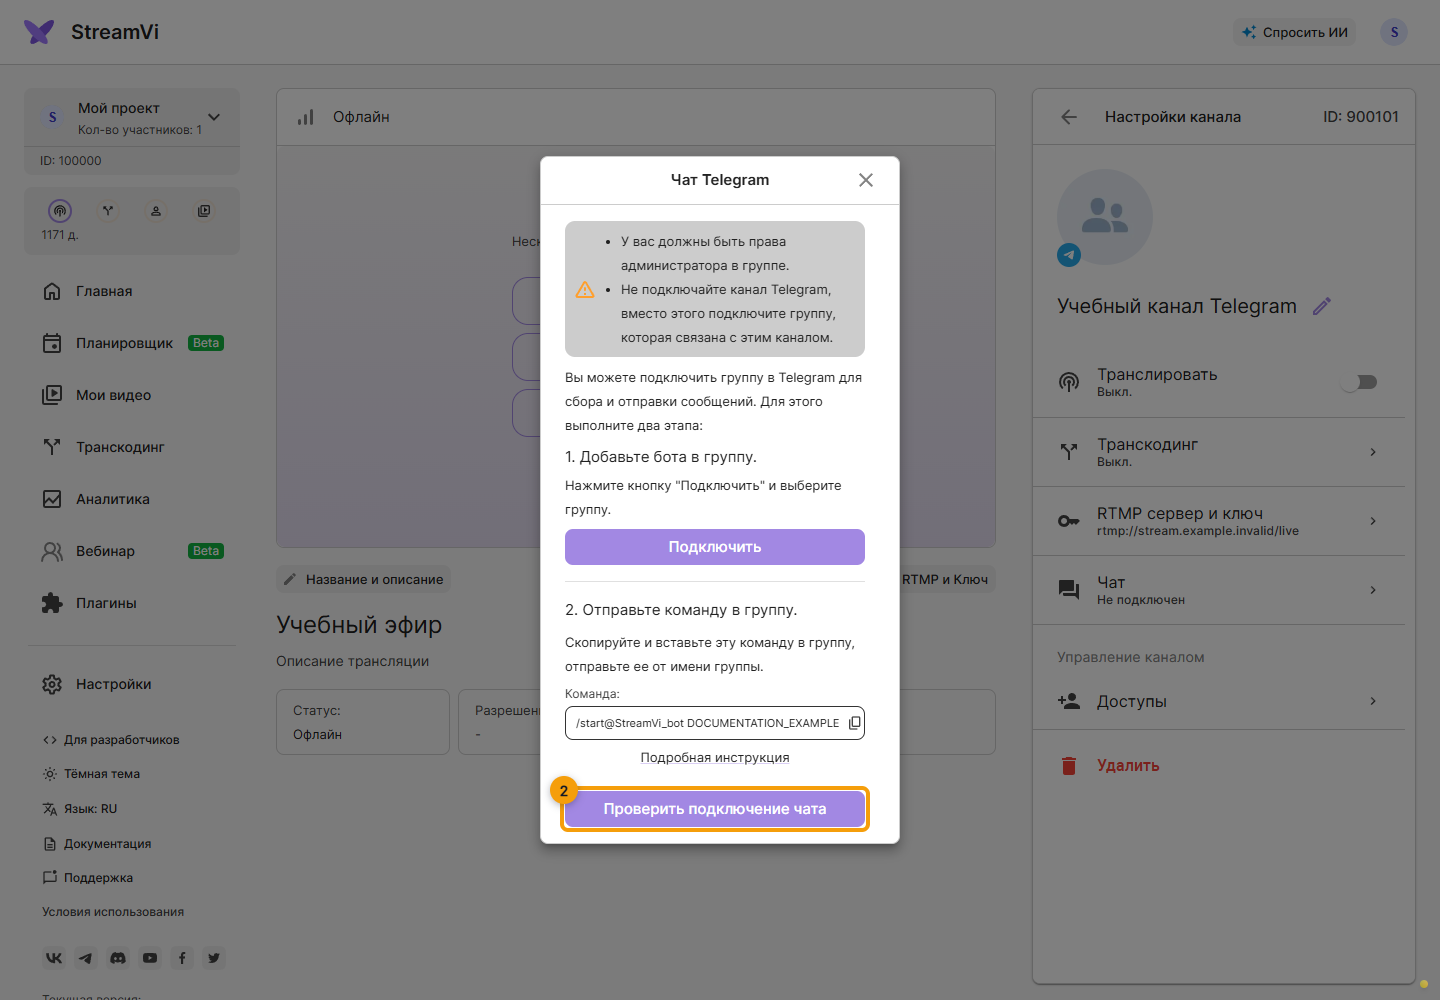Click the Спросить ИИ button
Viewport: 1440px width, 1000px height.
tap(1295, 32)
